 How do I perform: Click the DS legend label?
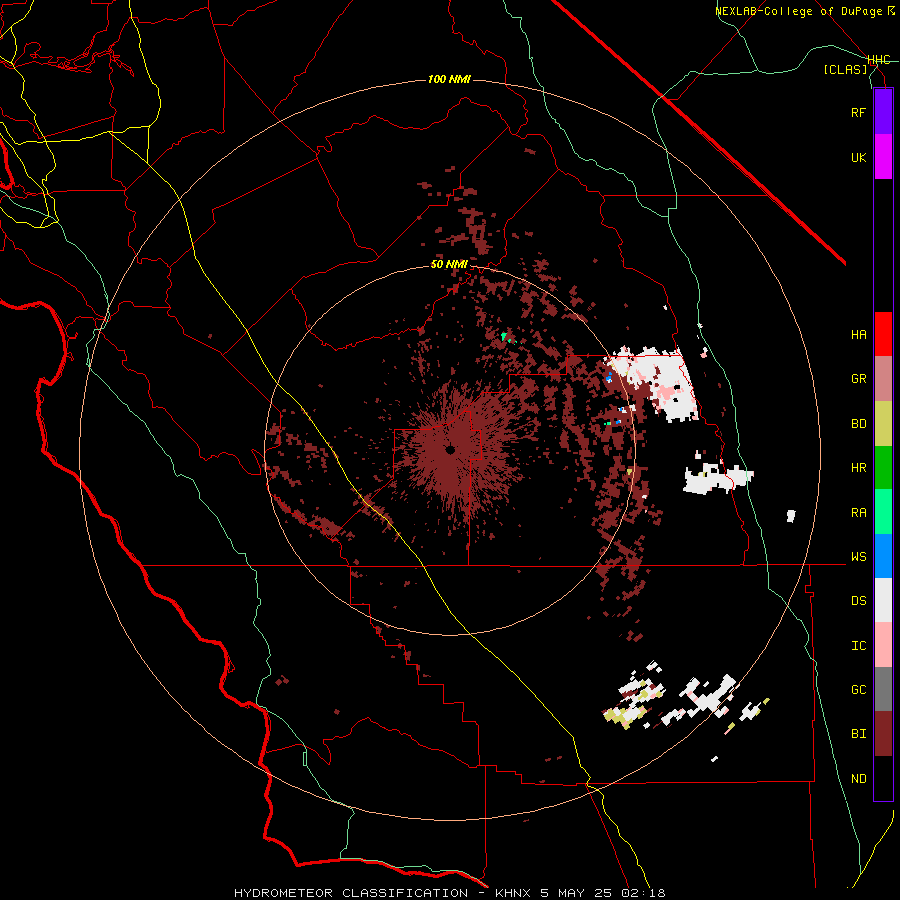click(x=858, y=601)
